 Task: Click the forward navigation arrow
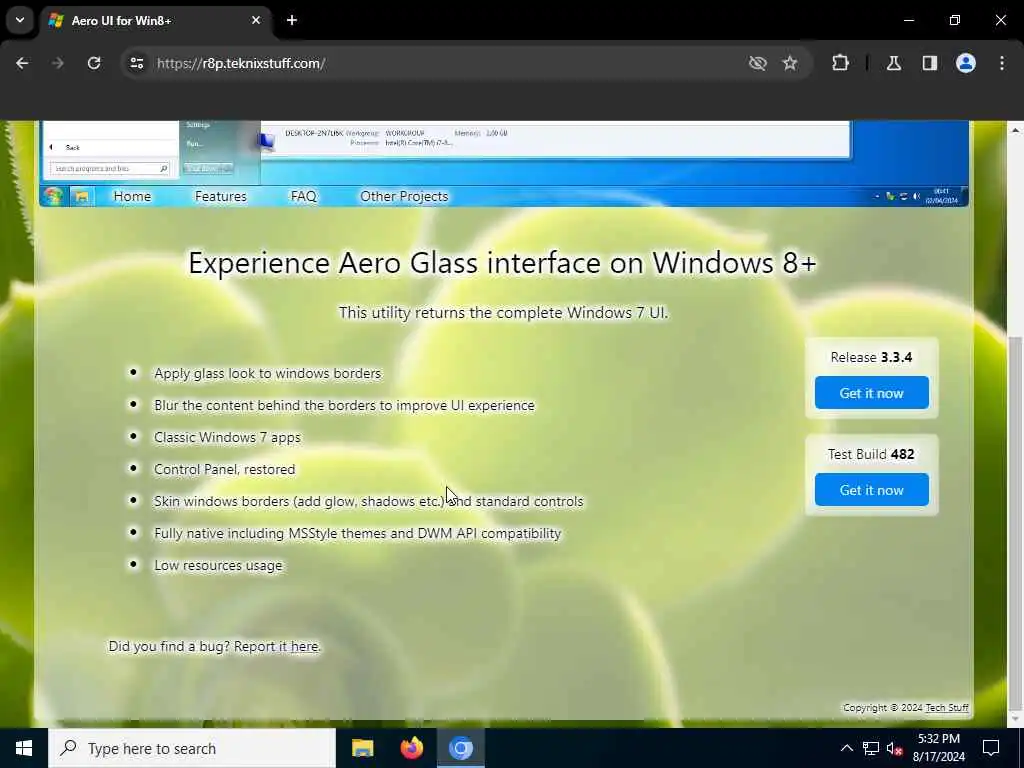[57, 63]
